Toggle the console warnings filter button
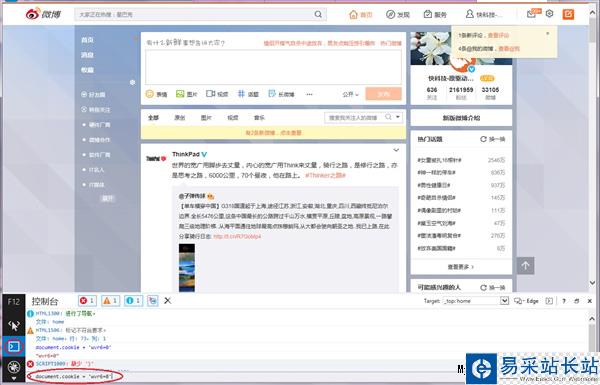This screenshot has width=600, height=385. tap(111, 301)
